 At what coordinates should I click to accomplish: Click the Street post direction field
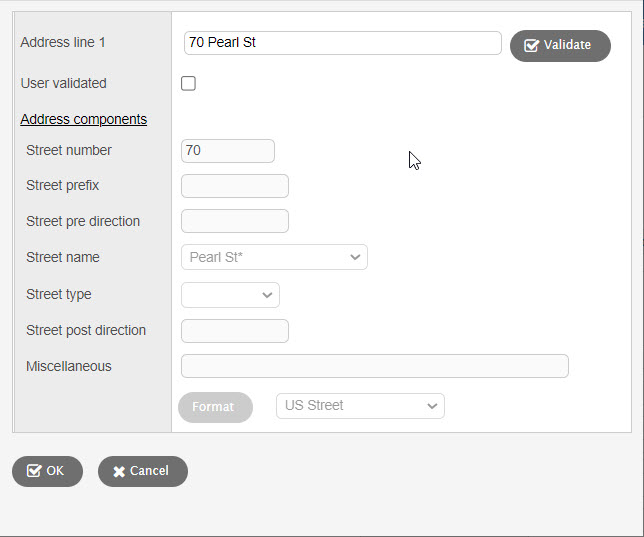pos(234,331)
